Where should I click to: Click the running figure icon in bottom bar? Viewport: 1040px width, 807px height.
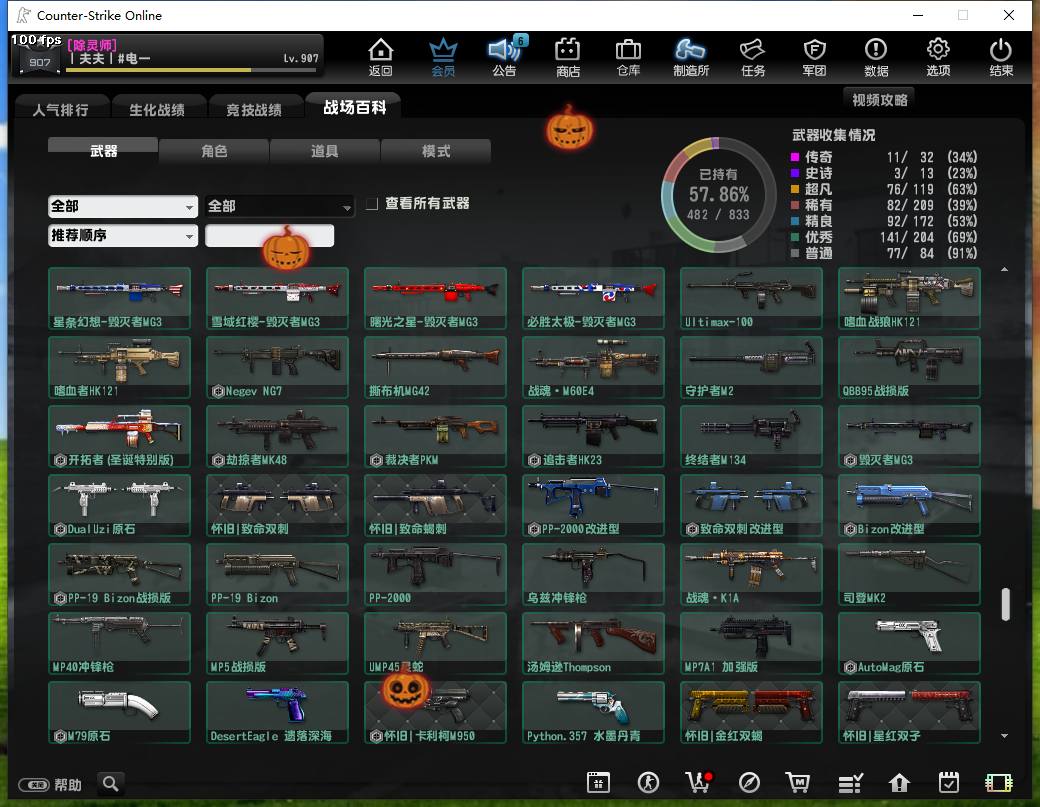coord(648,783)
